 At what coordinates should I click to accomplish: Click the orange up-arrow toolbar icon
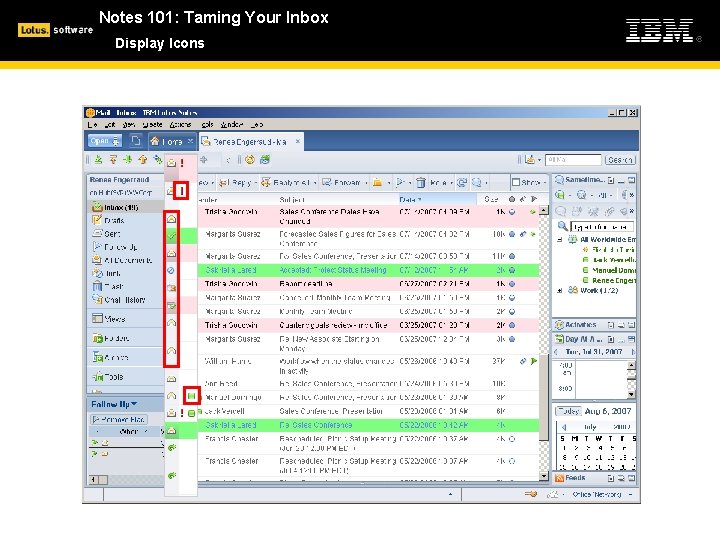click(143, 160)
